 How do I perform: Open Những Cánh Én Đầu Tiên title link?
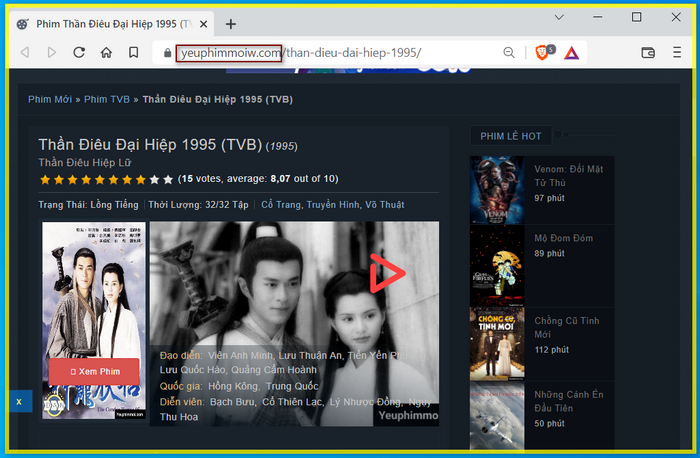pos(568,401)
